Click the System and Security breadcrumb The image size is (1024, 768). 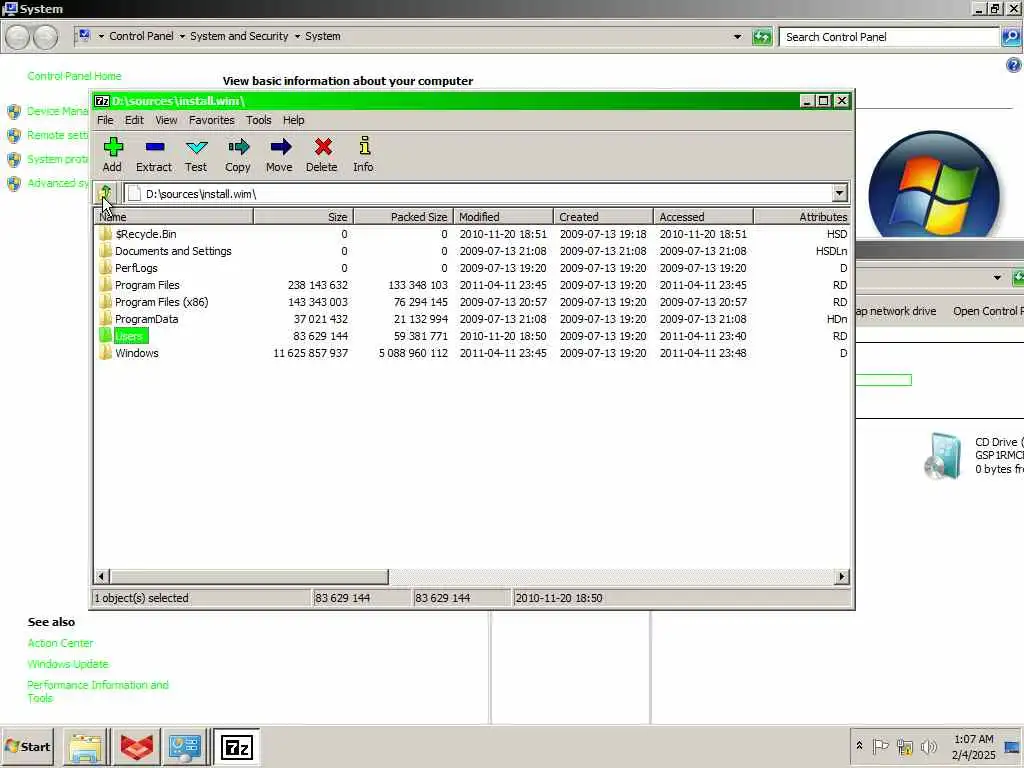click(239, 37)
